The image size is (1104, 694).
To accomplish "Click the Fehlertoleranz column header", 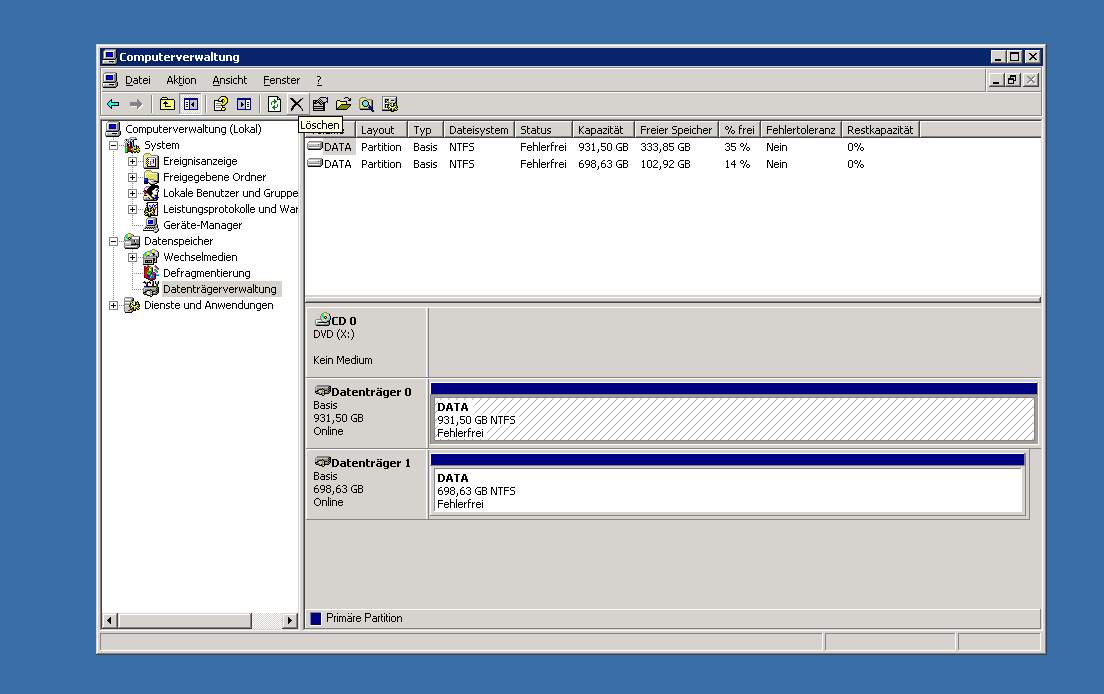I will pos(801,130).
